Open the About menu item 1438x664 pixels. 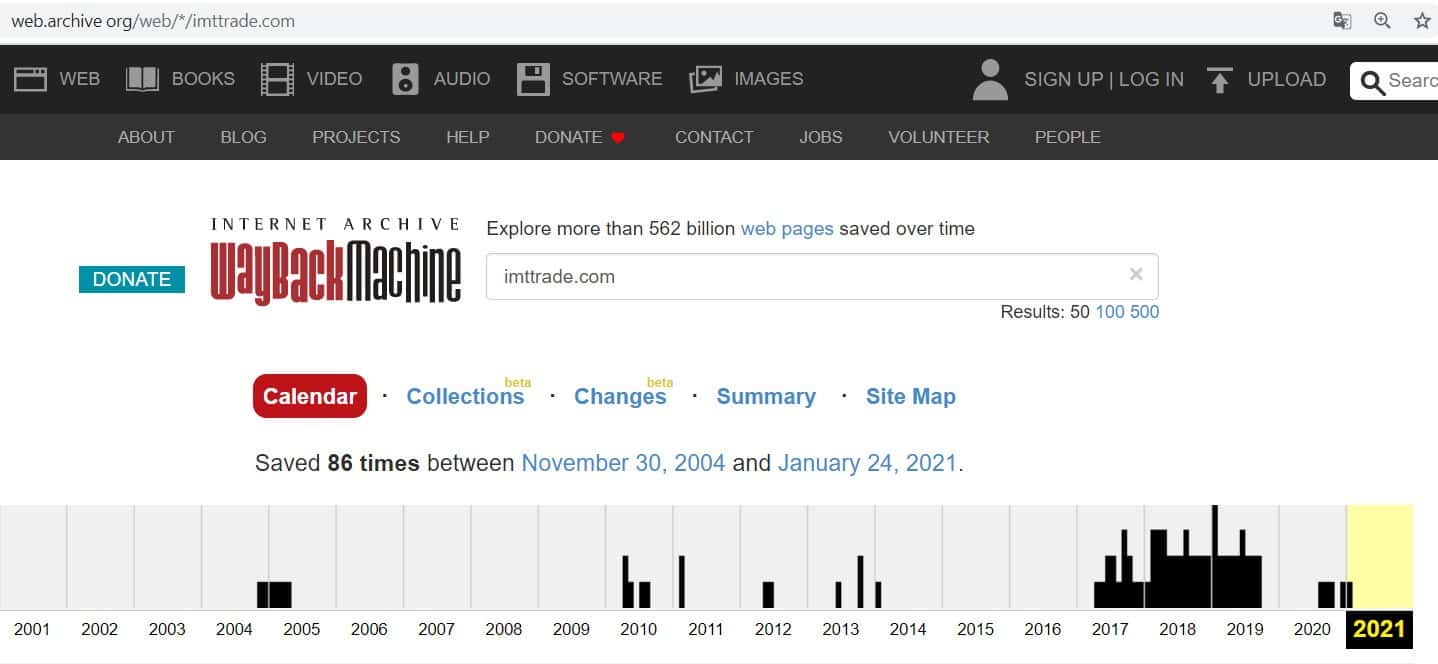(146, 137)
